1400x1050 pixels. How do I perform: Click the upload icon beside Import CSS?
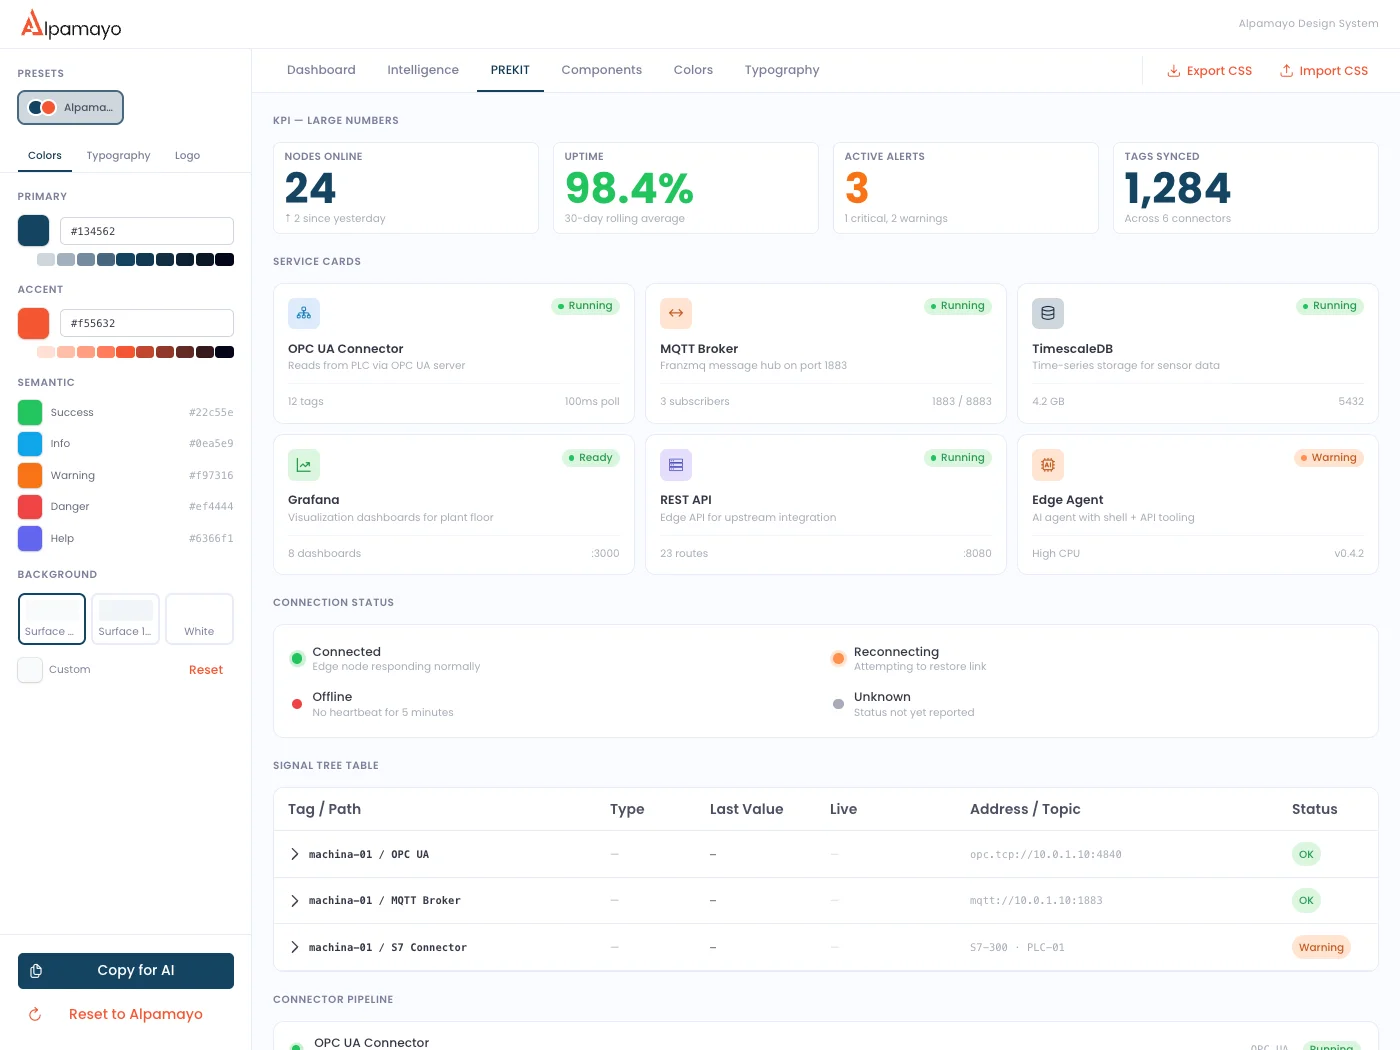point(1287,71)
